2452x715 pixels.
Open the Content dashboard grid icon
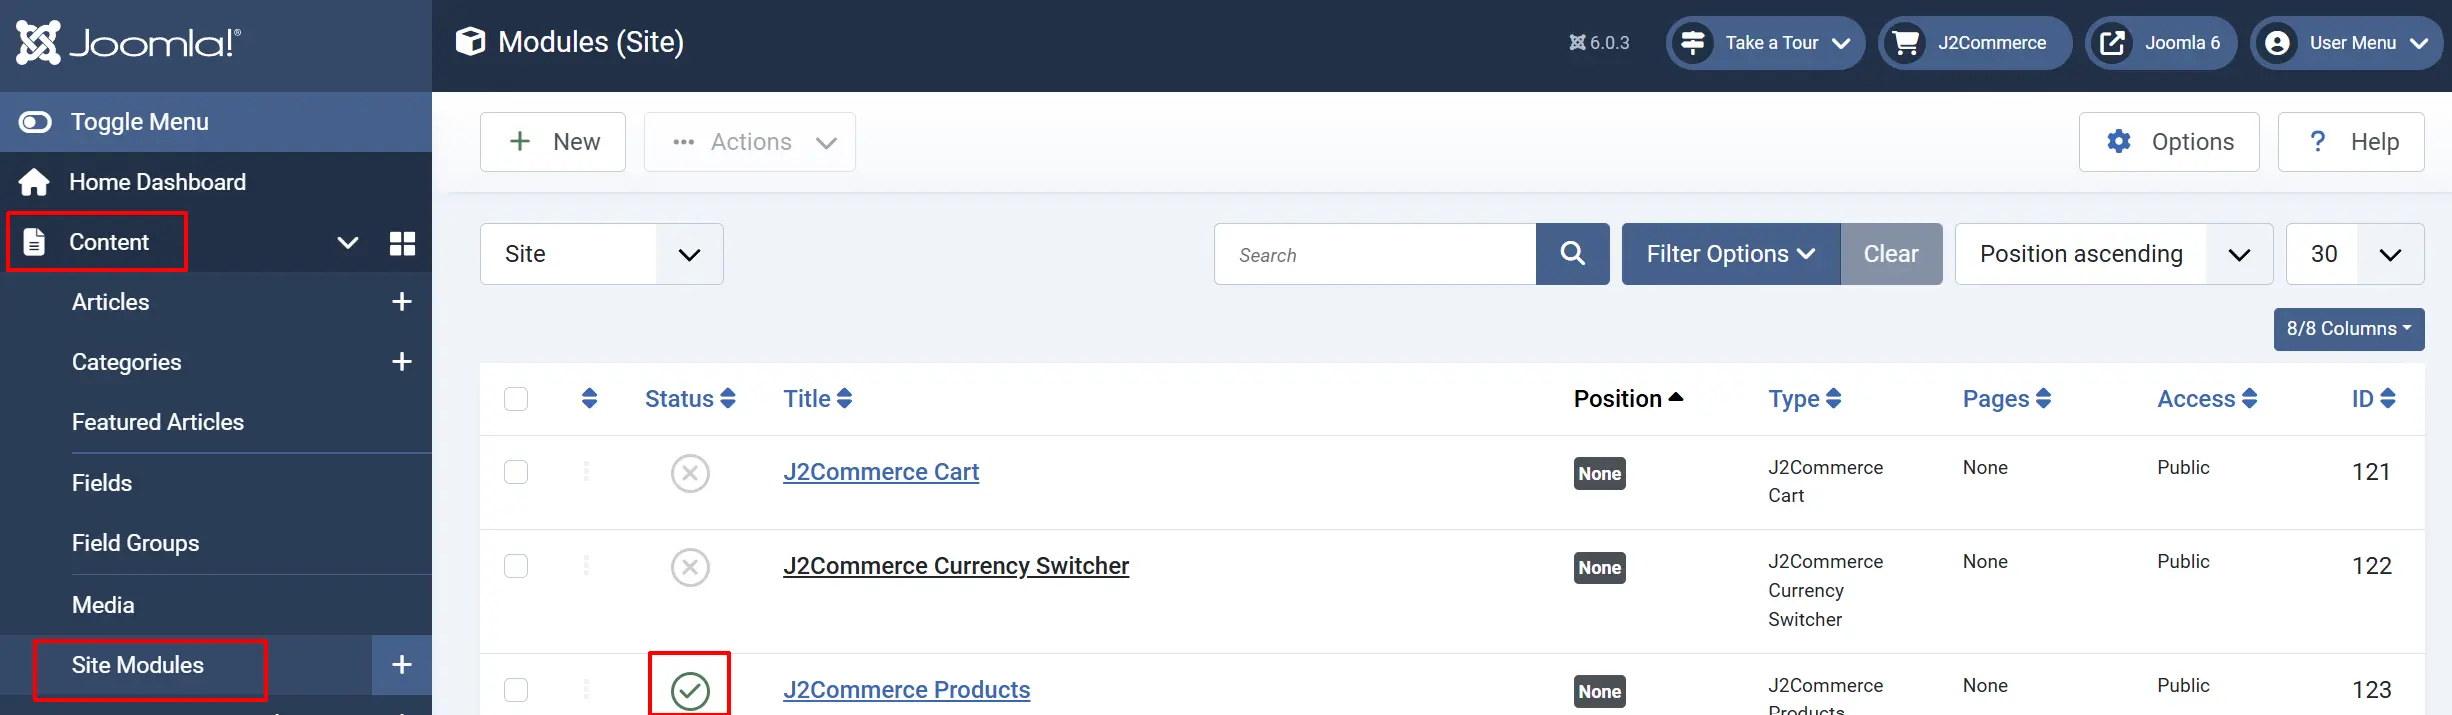[x=402, y=243]
